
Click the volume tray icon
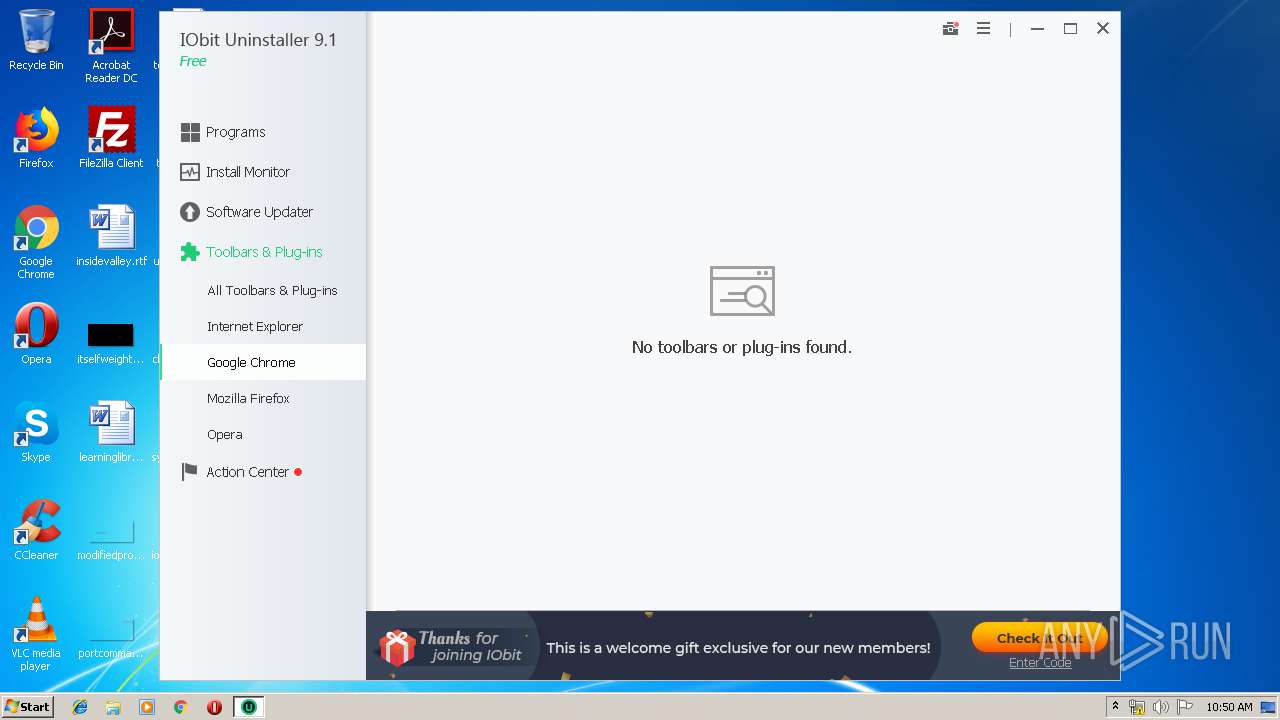pyautogui.click(x=1161, y=707)
